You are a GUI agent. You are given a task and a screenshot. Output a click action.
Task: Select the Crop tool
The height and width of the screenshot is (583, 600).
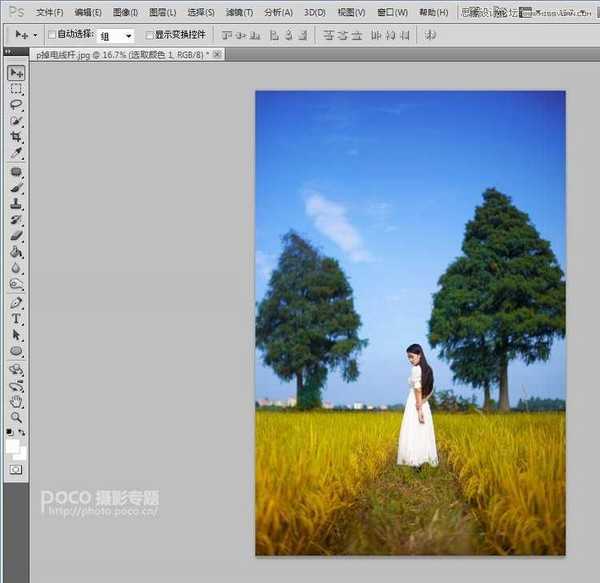tap(16, 137)
